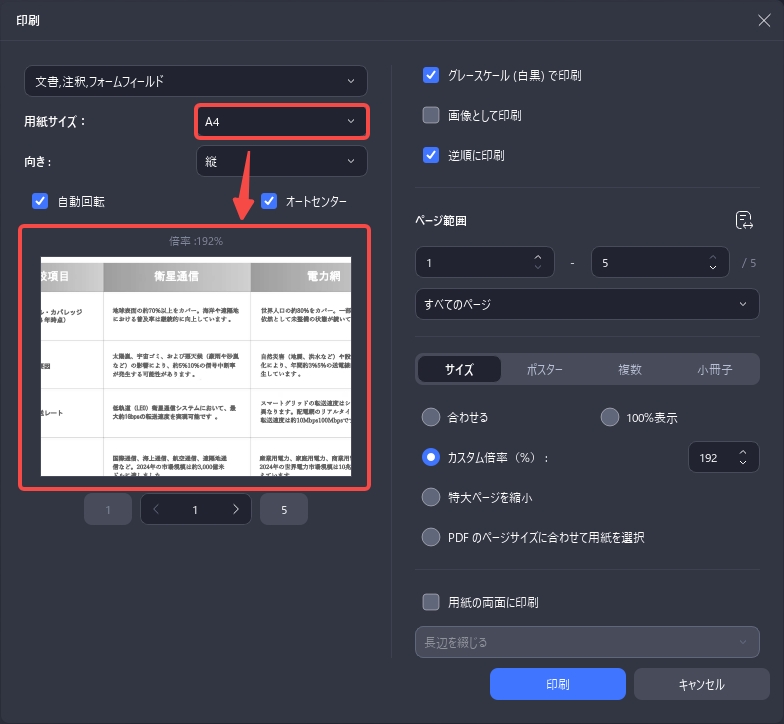
Task: Increase start page number up arrow
Action: [538, 257]
